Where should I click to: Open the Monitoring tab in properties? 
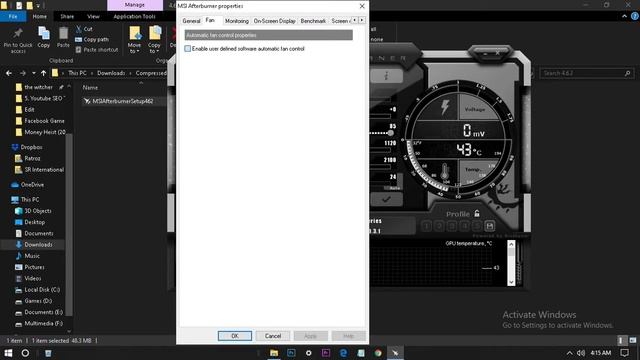point(236,21)
